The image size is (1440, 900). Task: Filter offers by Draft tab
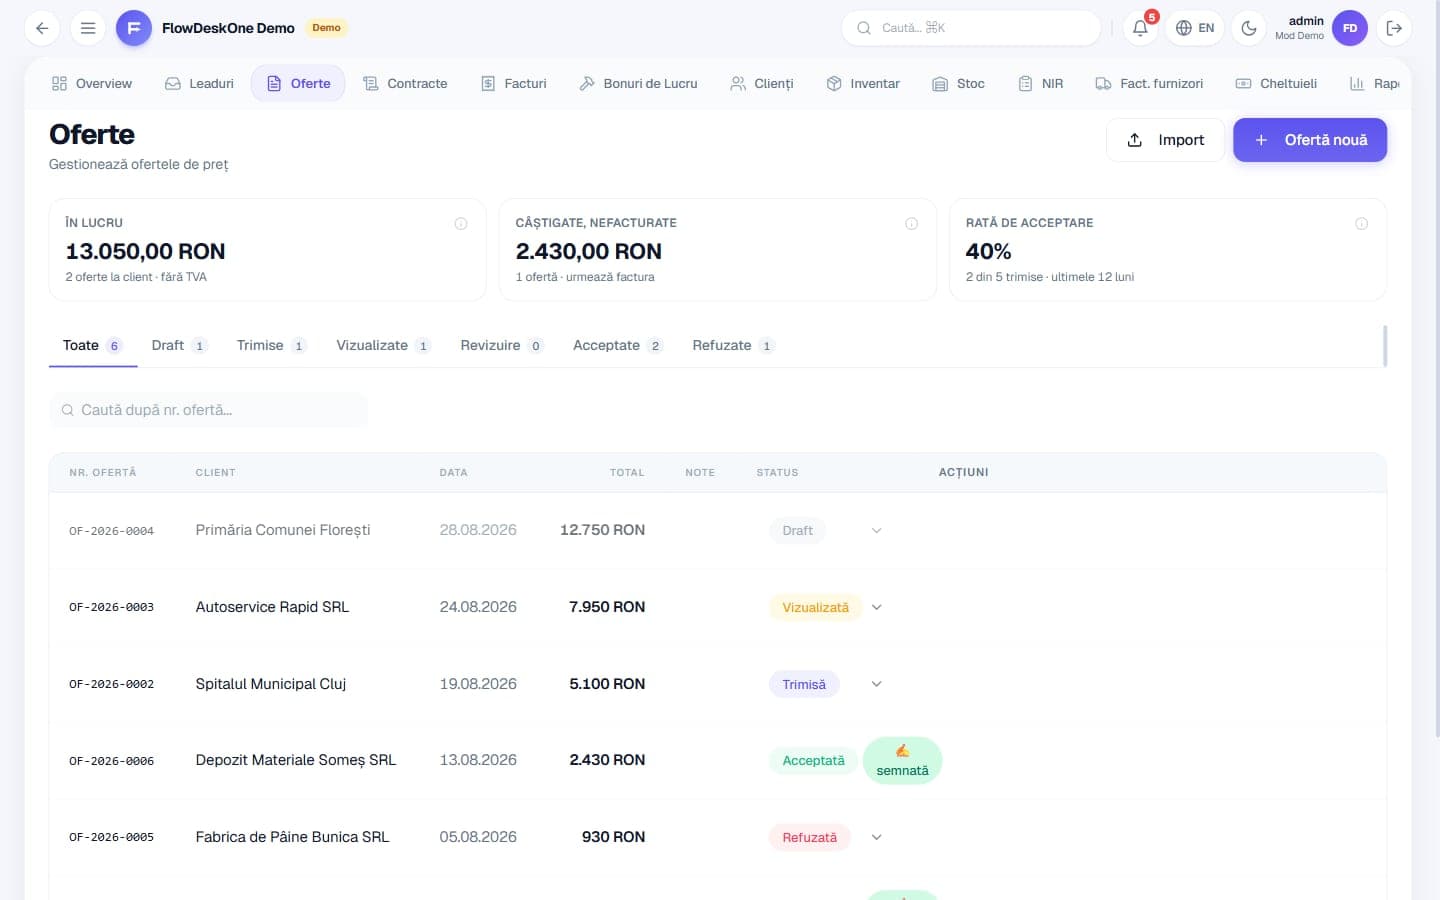[179, 345]
